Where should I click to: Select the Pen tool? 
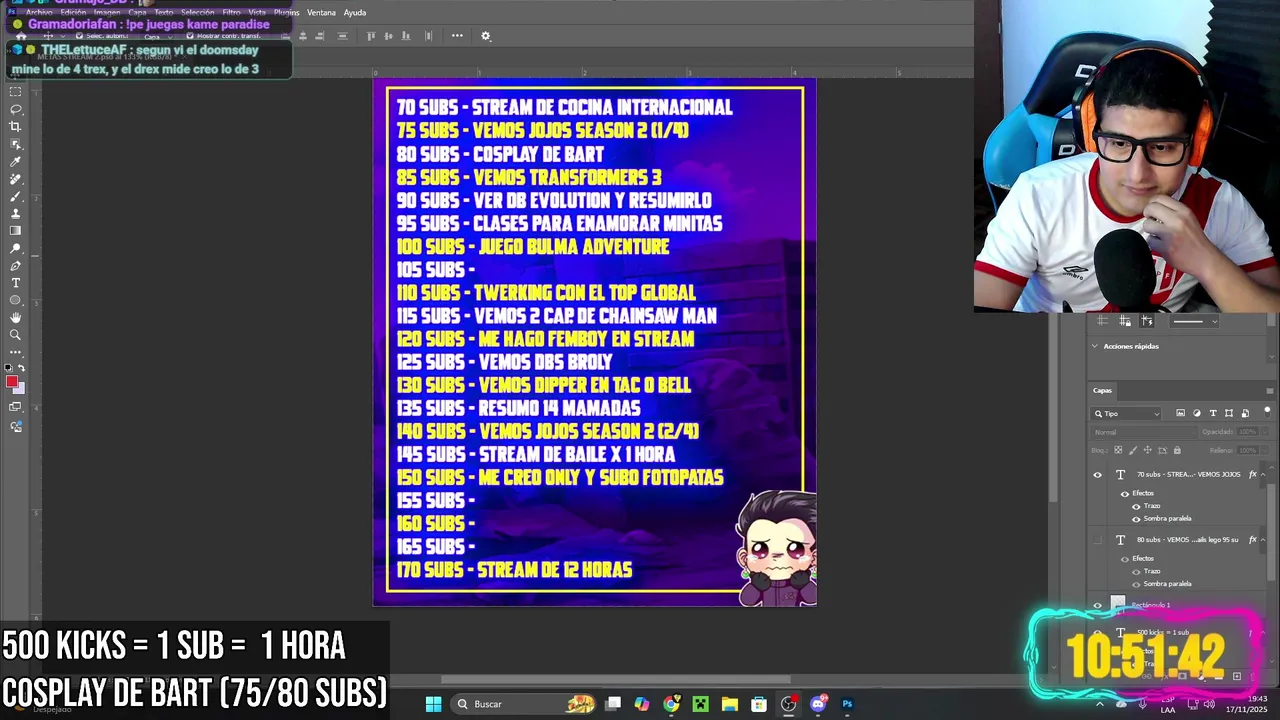(x=15, y=266)
